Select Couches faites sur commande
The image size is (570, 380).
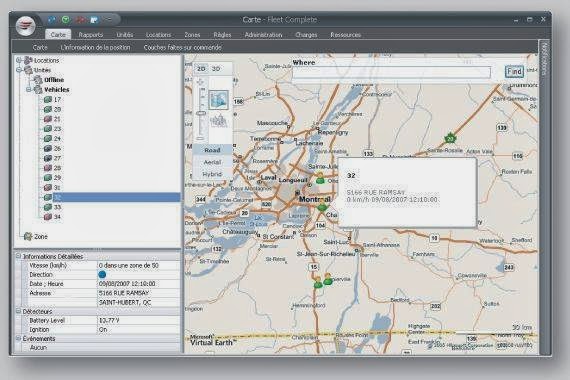coord(182,47)
